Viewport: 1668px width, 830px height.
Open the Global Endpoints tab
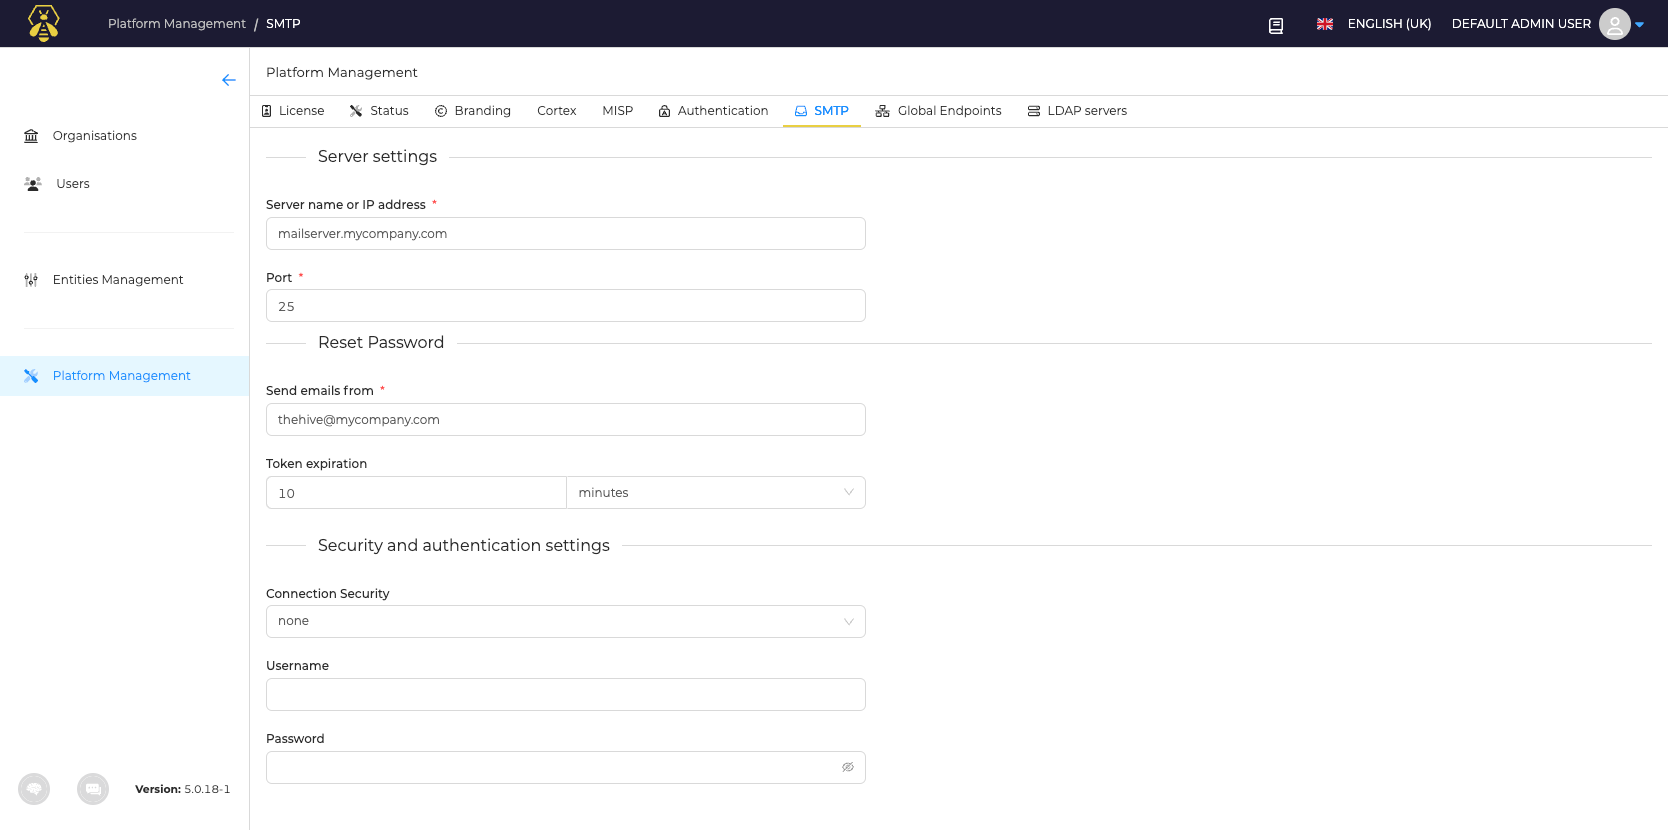tap(938, 111)
